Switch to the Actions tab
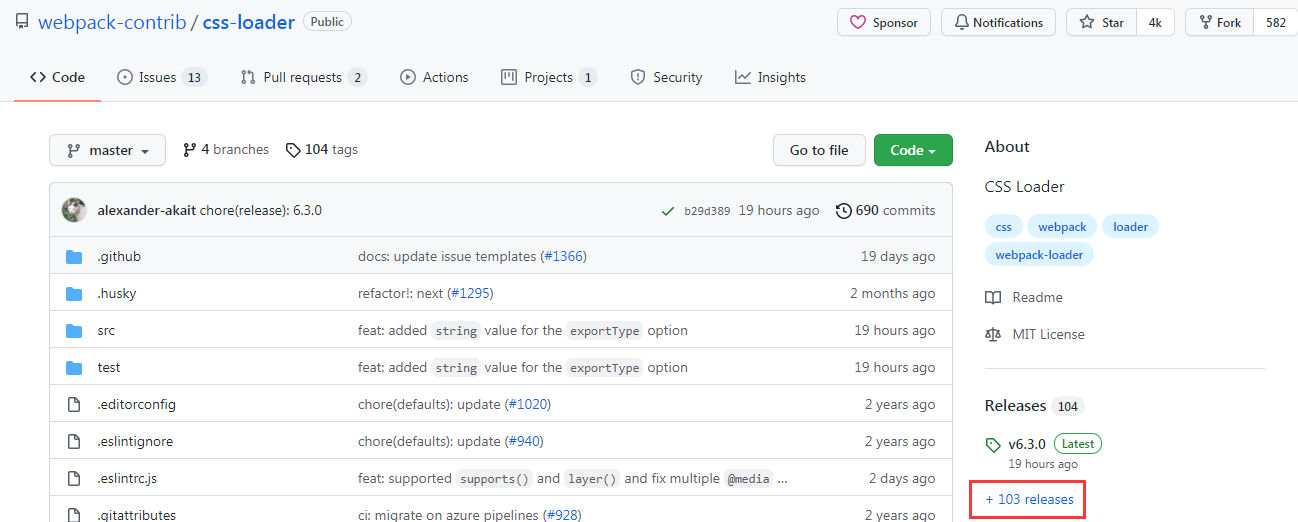1298x522 pixels. click(434, 77)
